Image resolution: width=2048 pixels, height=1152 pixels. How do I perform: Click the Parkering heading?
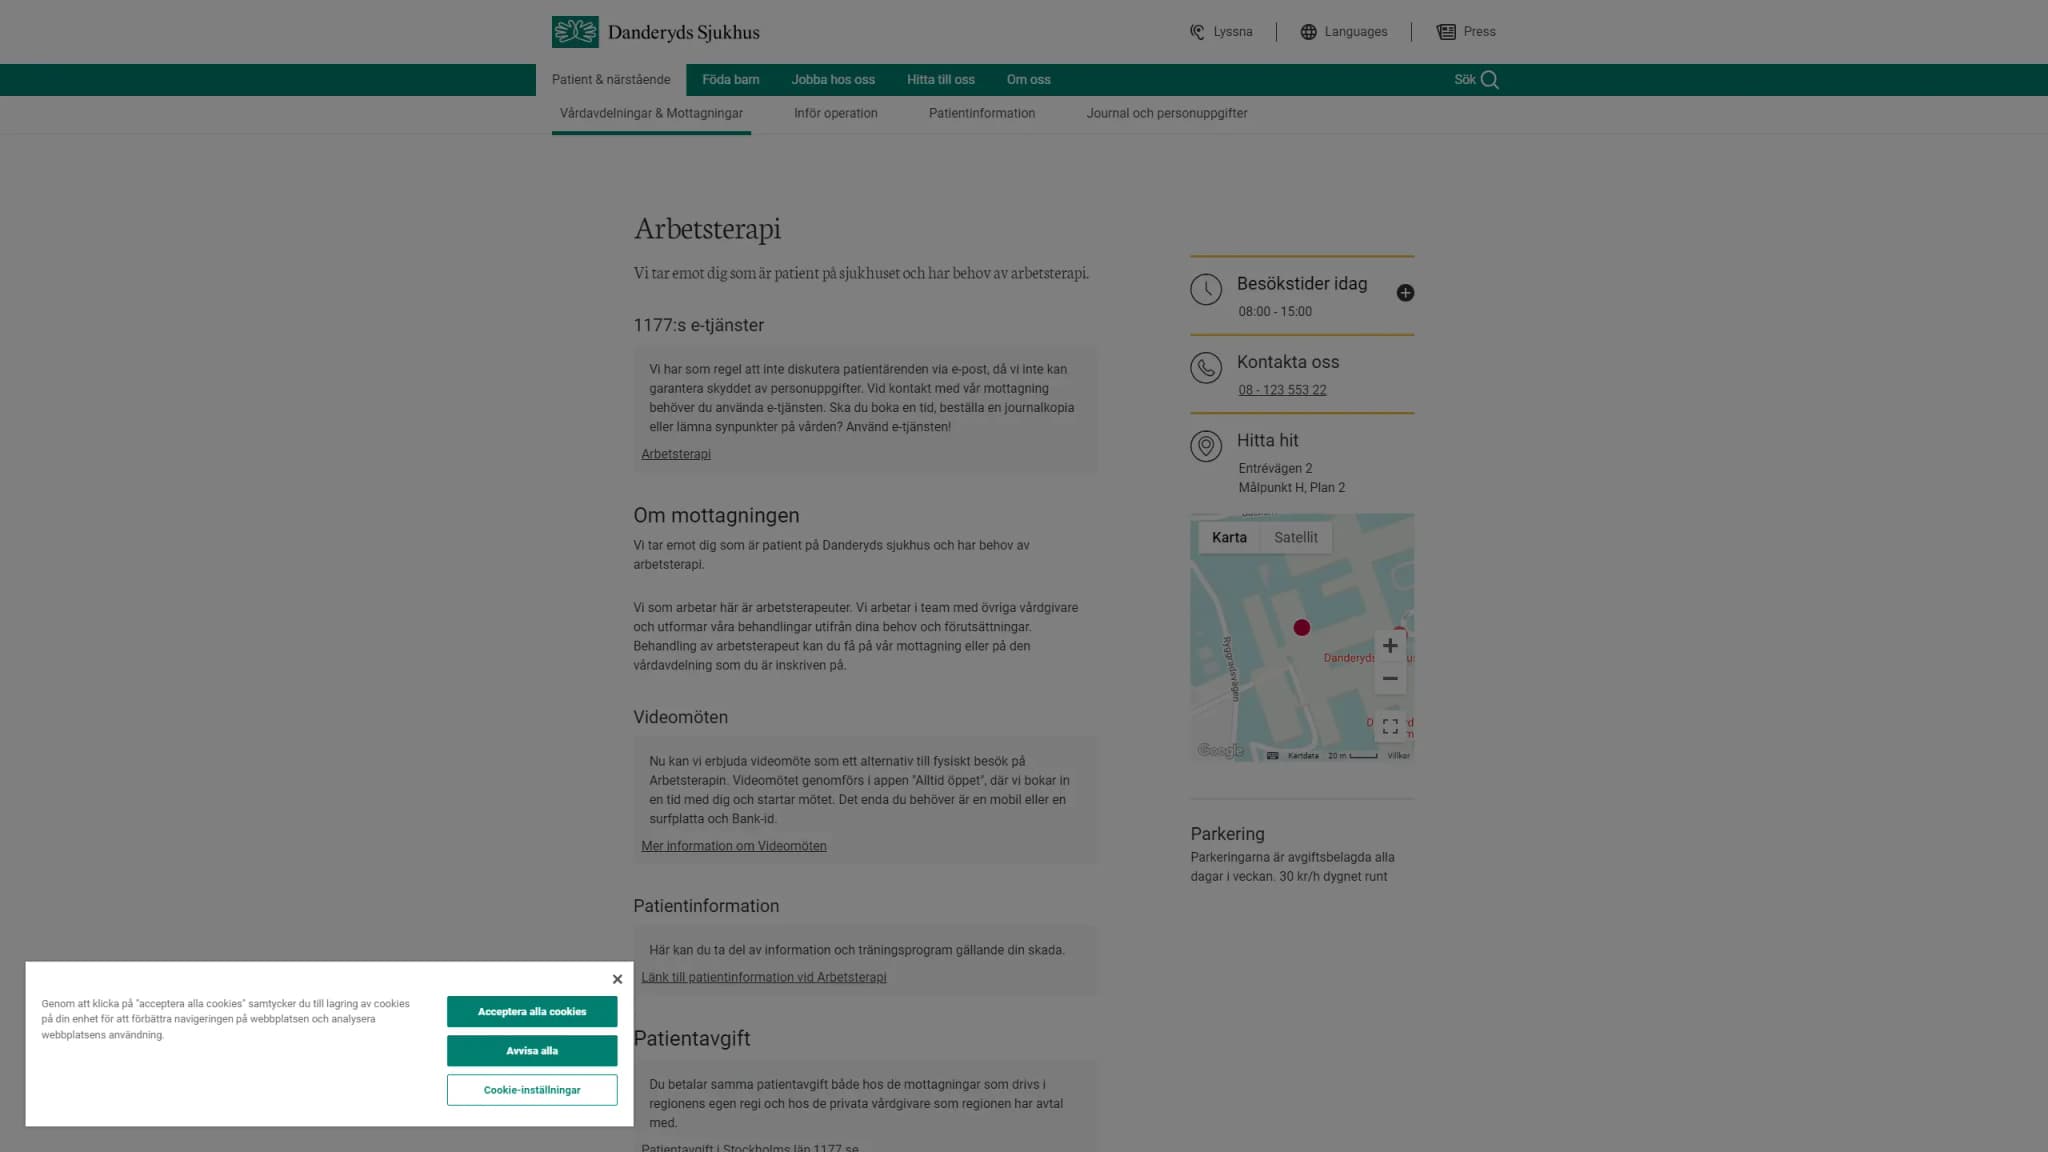point(1227,834)
